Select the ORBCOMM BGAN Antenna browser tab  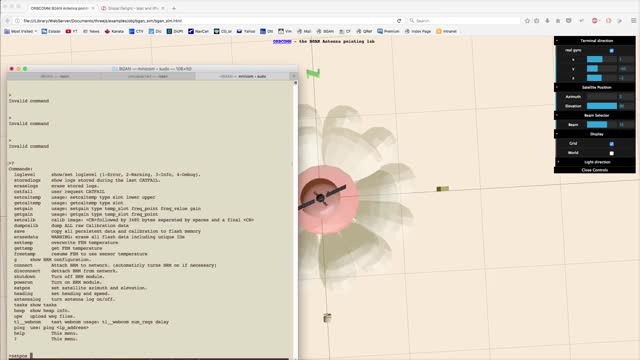[62, 8]
